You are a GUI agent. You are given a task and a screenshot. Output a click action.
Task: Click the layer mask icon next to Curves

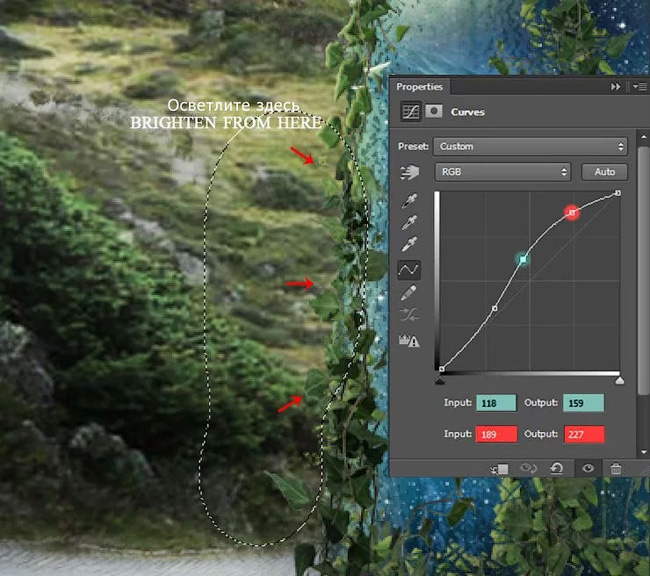click(x=434, y=111)
